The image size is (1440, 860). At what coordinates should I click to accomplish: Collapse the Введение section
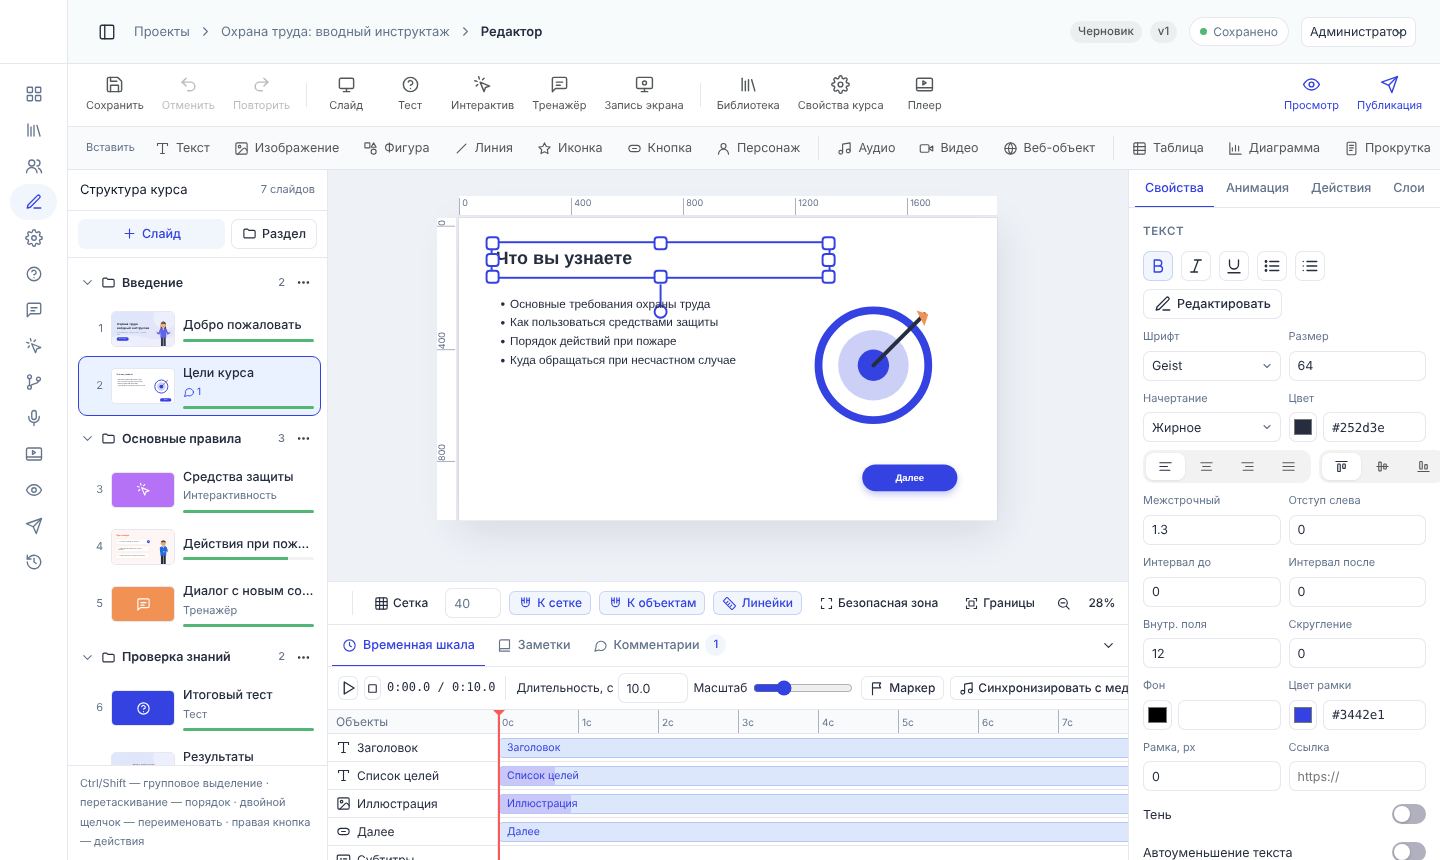pos(87,283)
